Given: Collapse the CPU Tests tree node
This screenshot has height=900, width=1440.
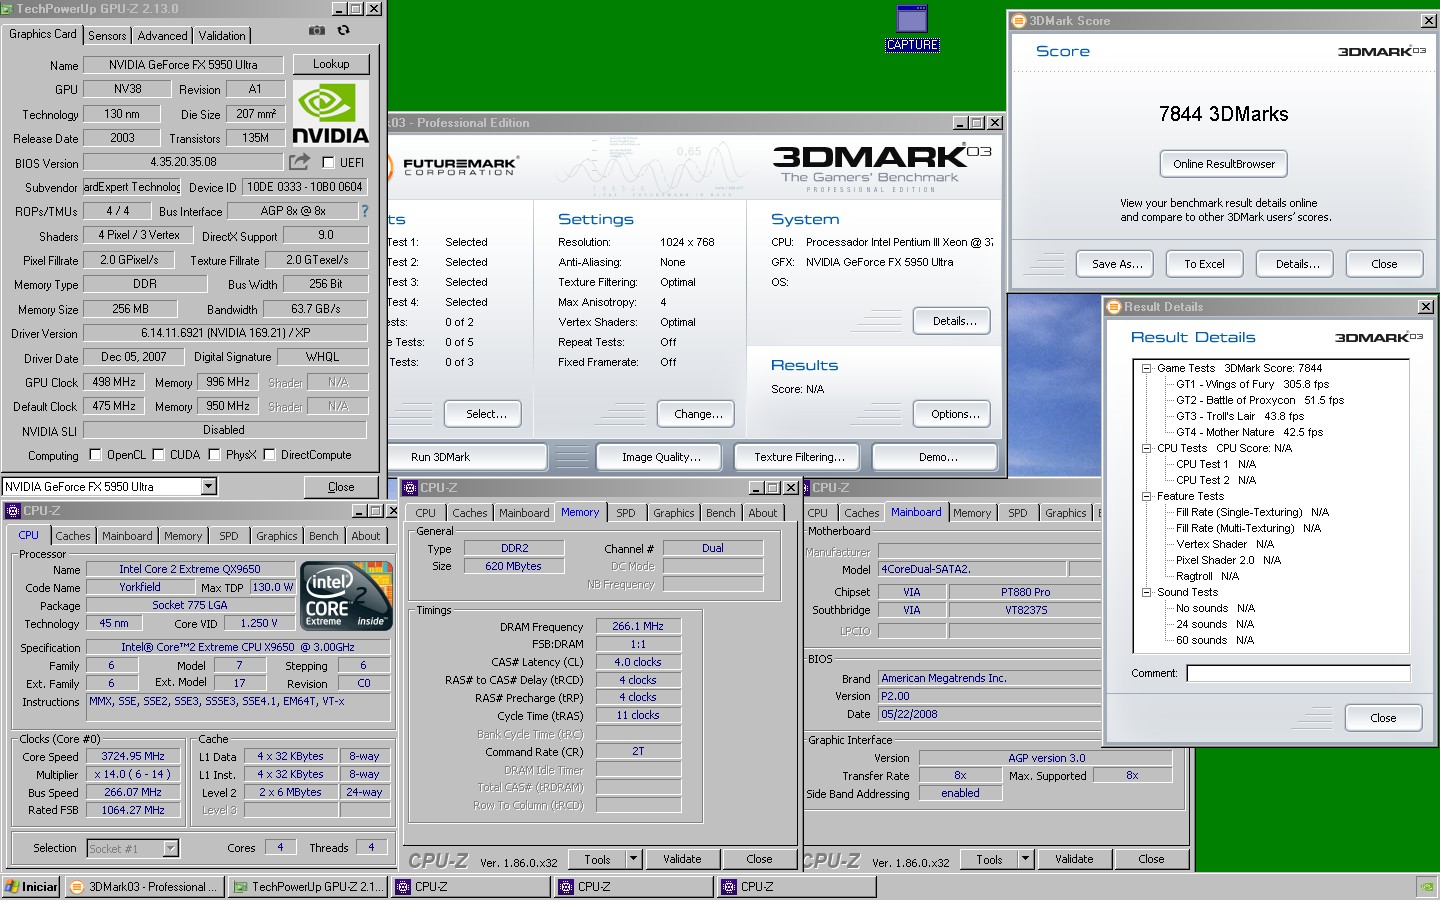Looking at the screenshot, I should (x=1146, y=448).
